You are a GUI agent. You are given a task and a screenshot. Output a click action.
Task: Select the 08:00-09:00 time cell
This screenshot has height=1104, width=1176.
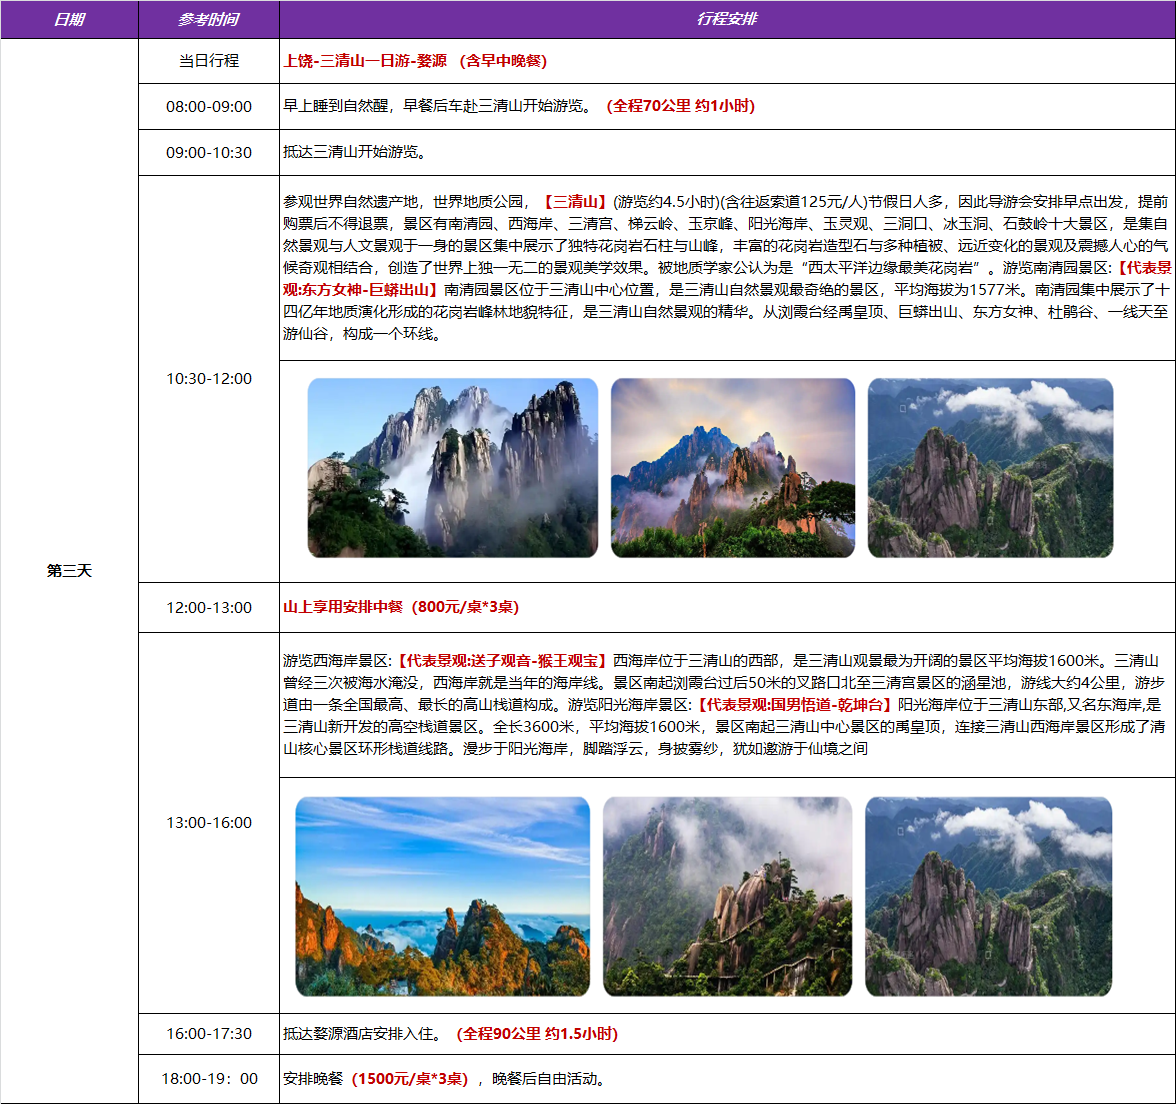[208, 106]
